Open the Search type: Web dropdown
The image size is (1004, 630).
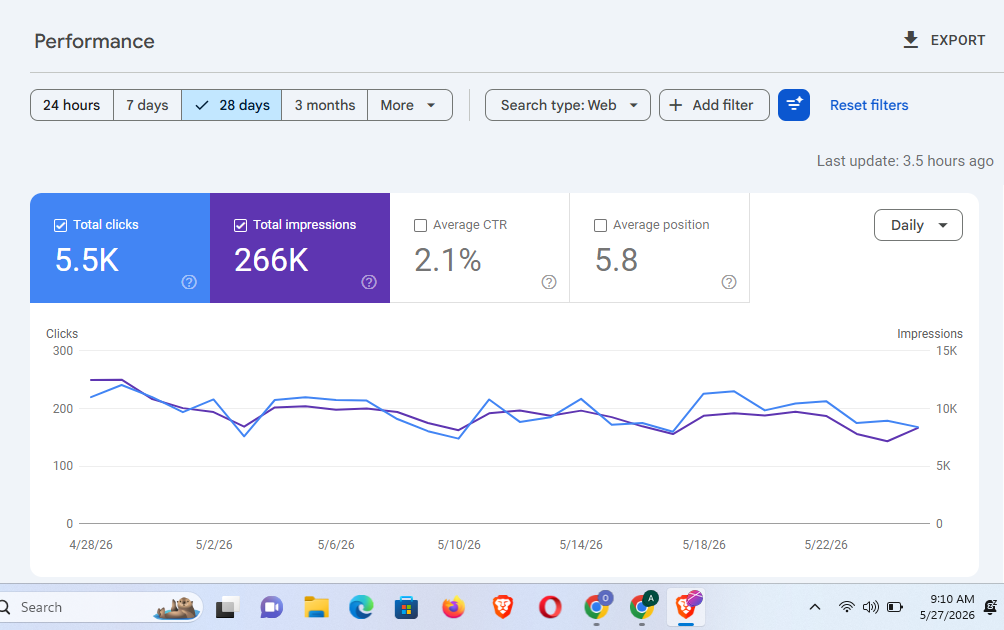pyautogui.click(x=567, y=105)
